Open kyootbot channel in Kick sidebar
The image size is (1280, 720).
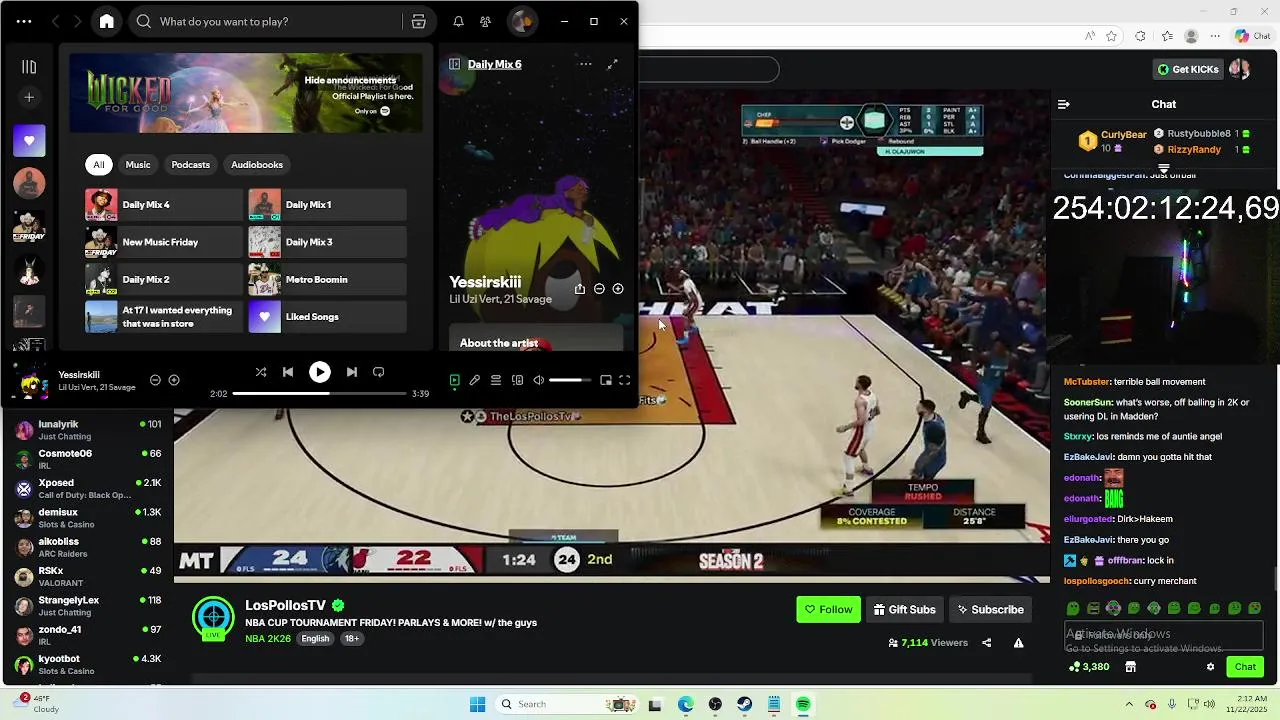[x=88, y=664]
